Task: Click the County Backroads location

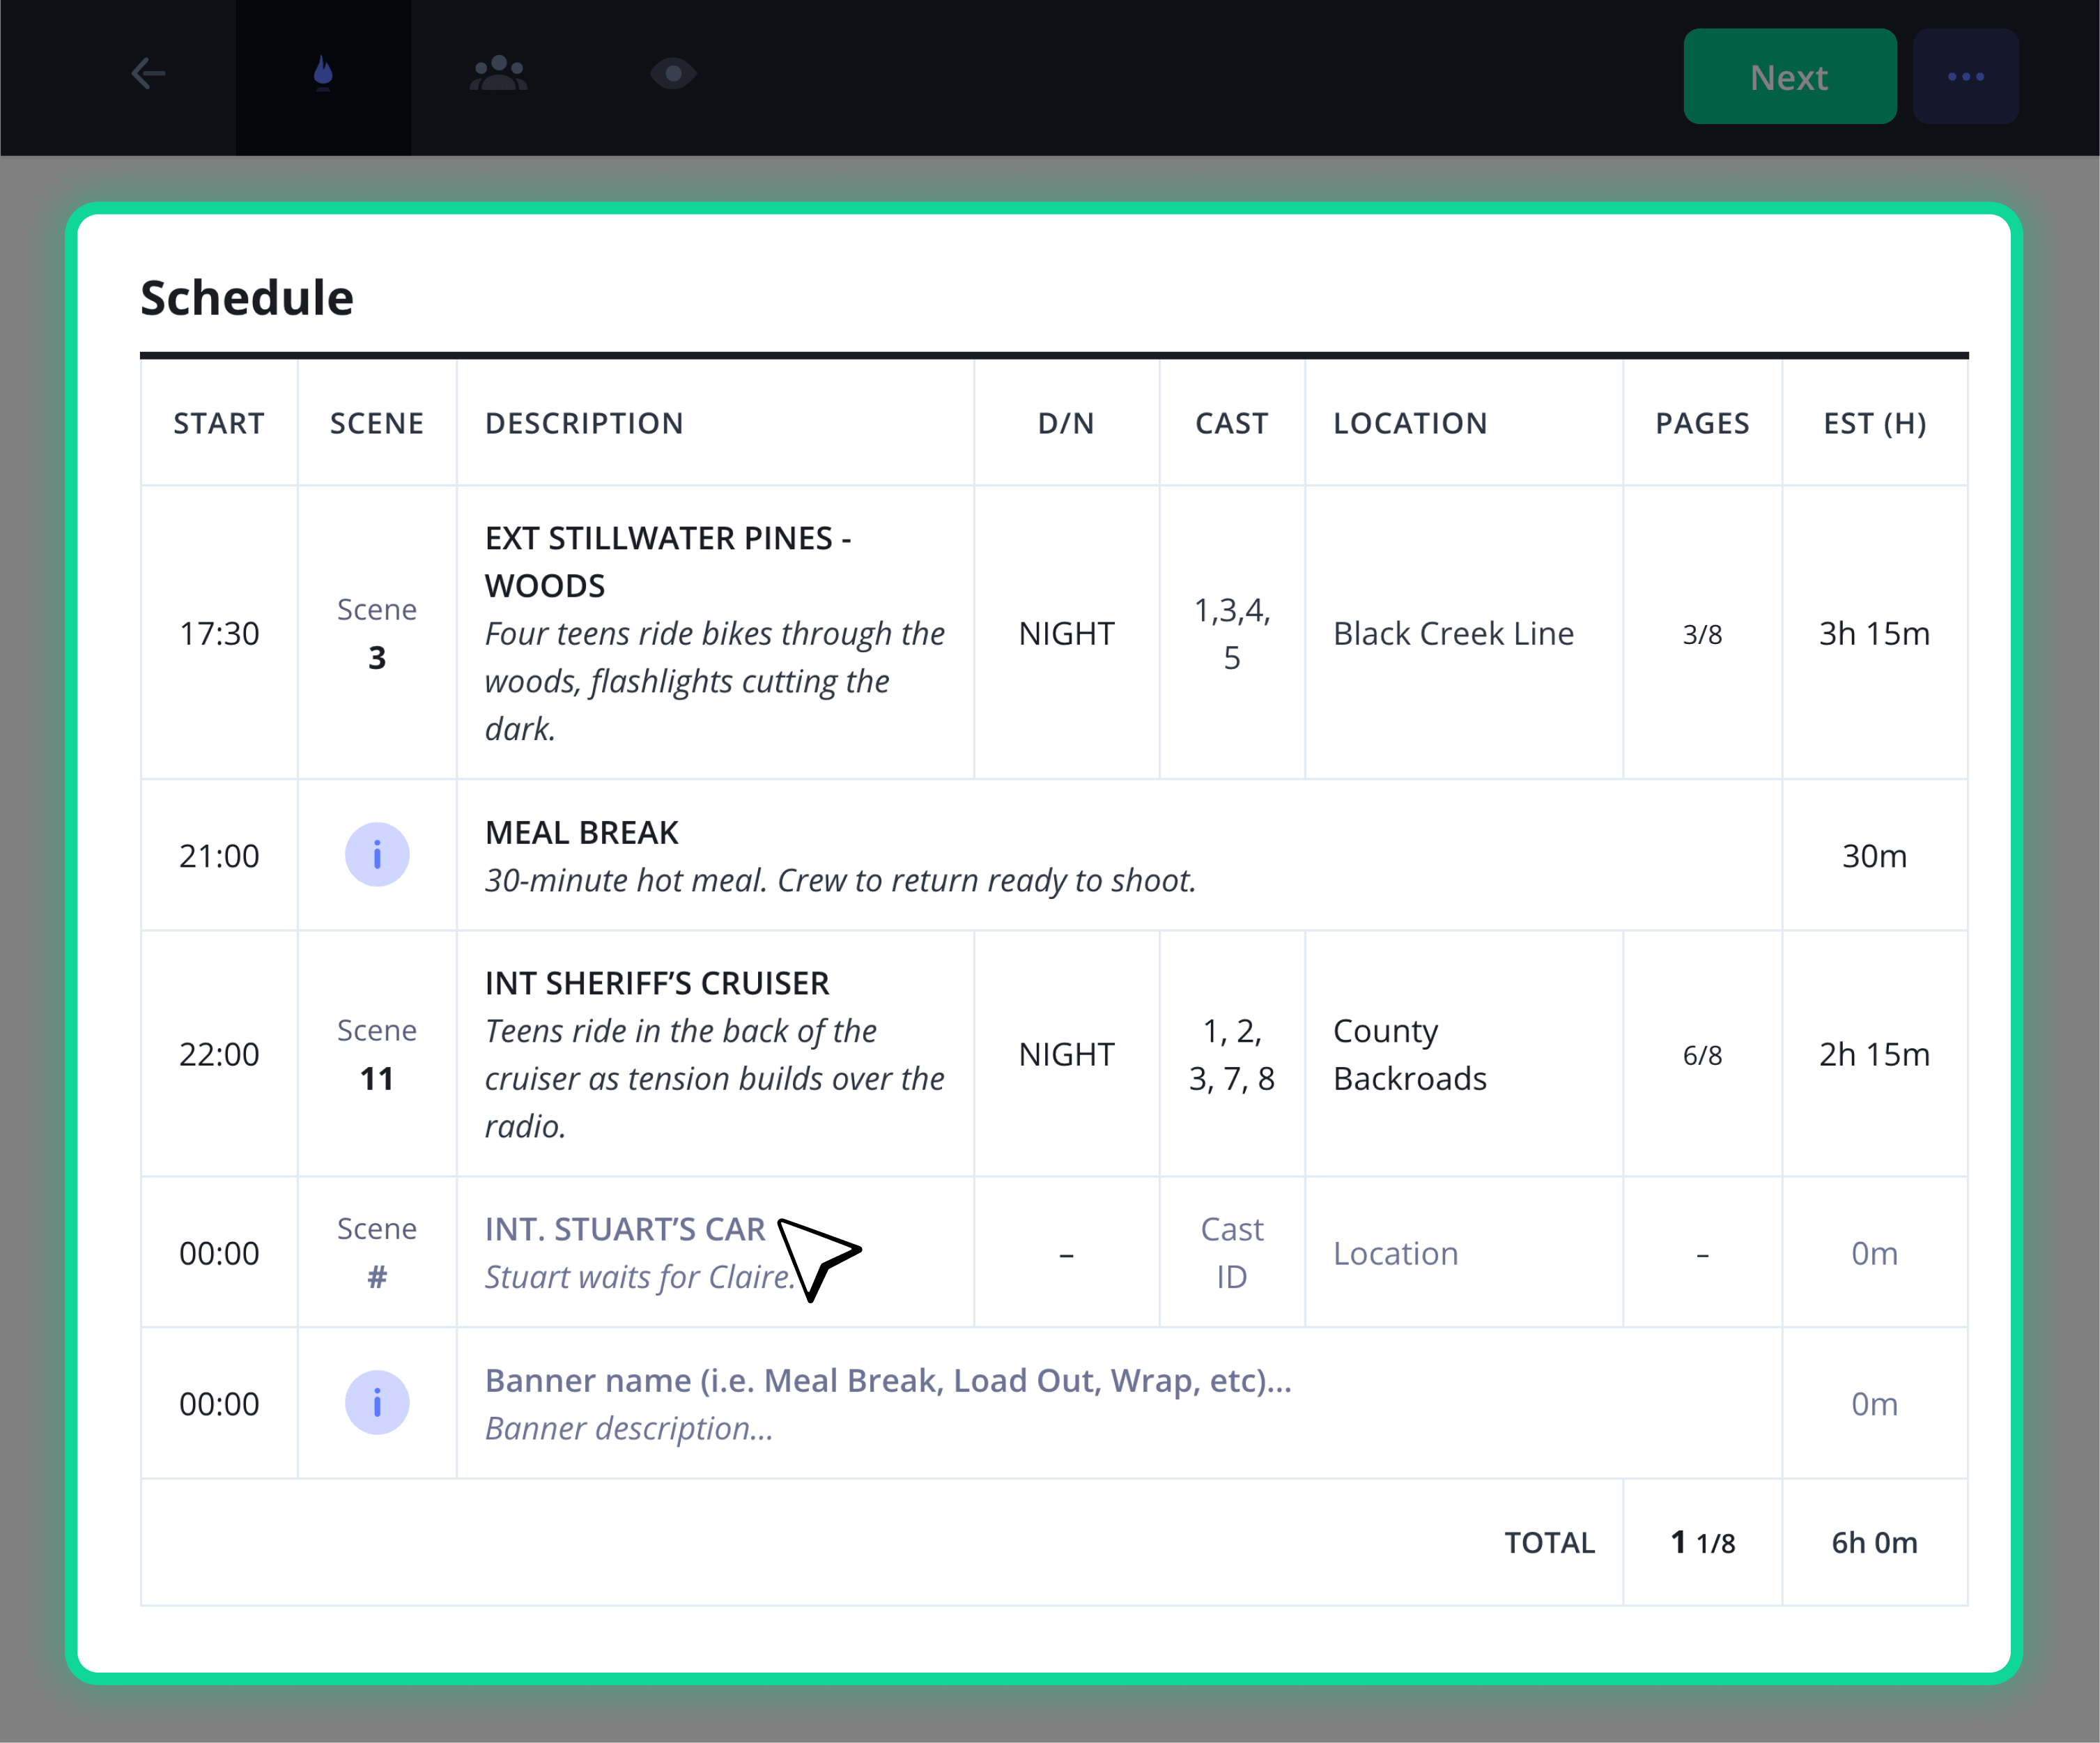Action: [x=1410, y=1054]
